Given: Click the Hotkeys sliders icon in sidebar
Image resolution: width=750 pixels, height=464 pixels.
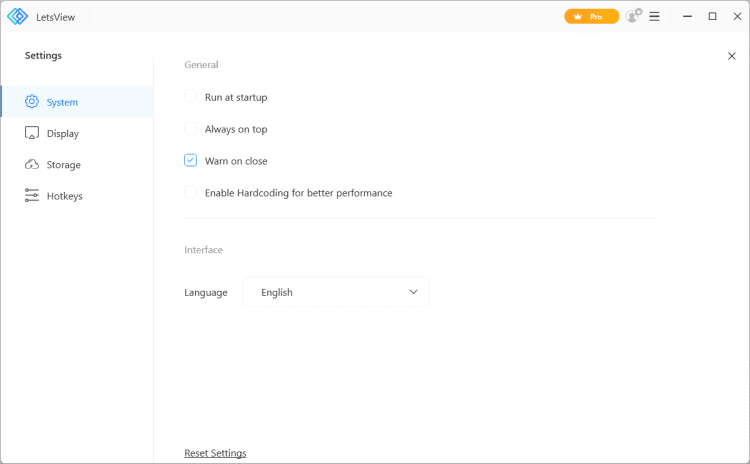Looking at the screenshot, I should (32, 196).
